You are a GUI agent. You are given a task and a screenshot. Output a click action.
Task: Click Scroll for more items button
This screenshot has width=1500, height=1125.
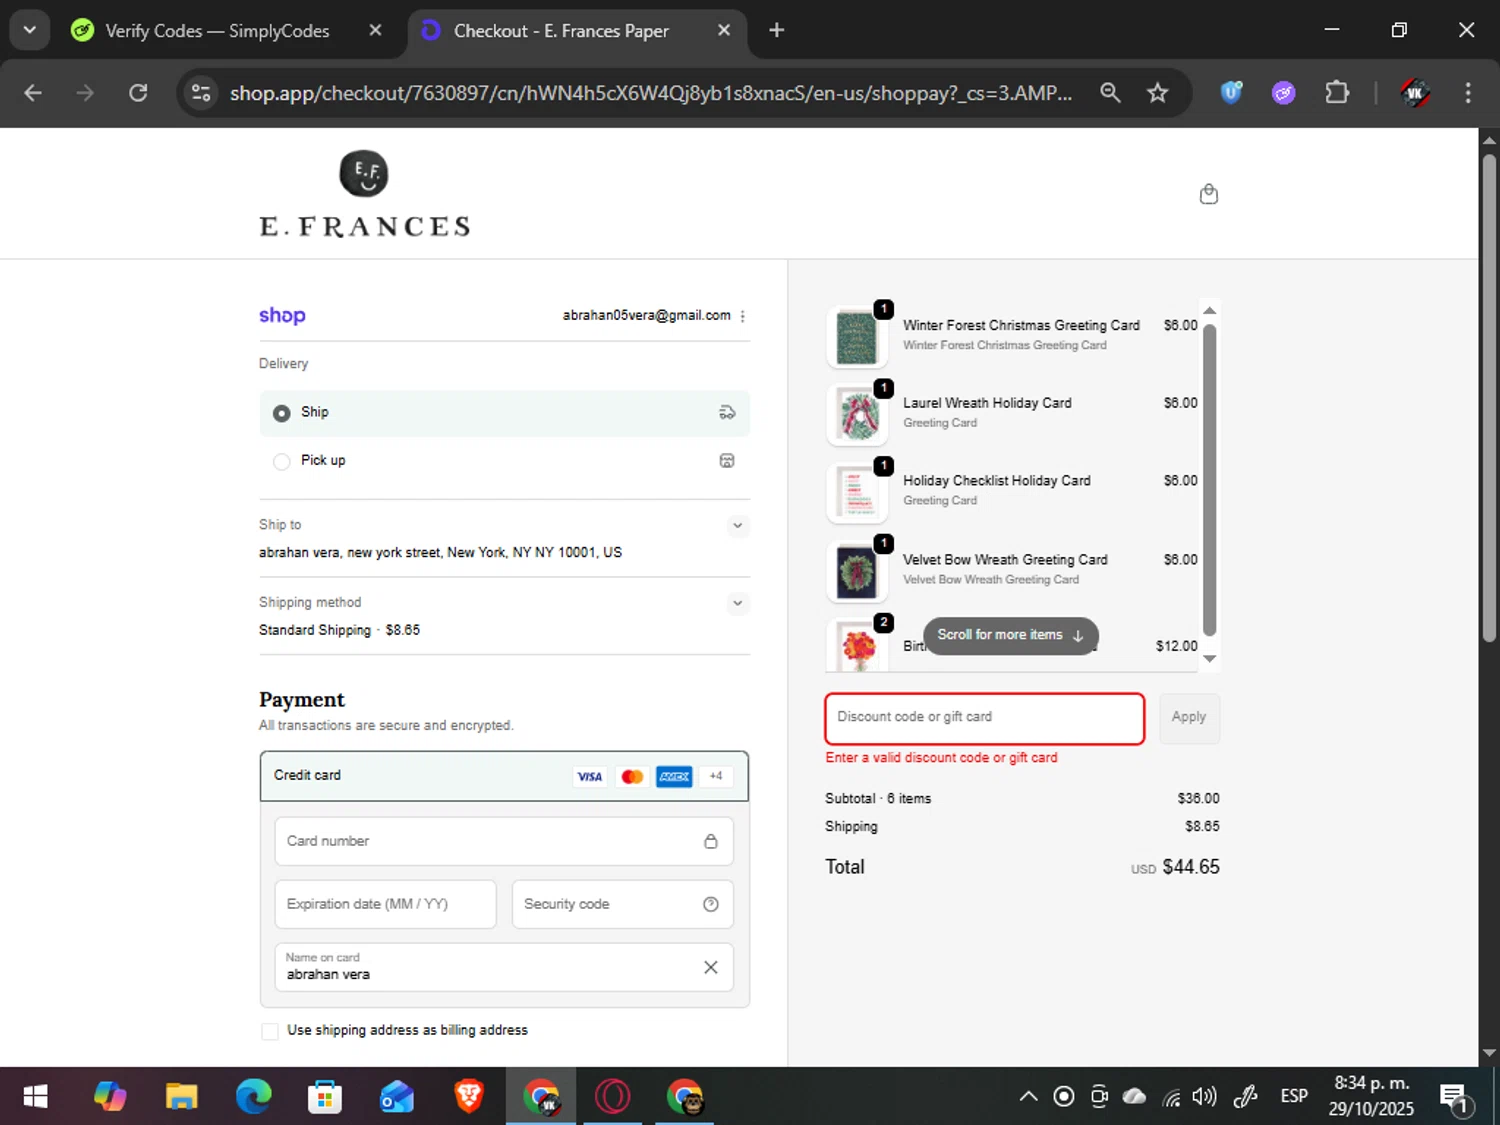(1010, 635)
